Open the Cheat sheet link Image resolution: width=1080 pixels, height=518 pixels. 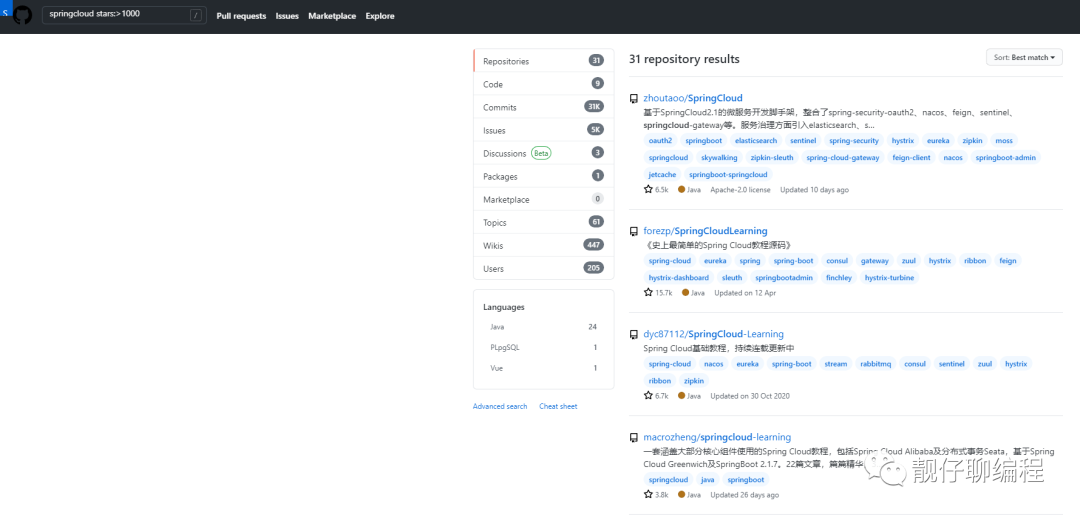click(558, 406)
